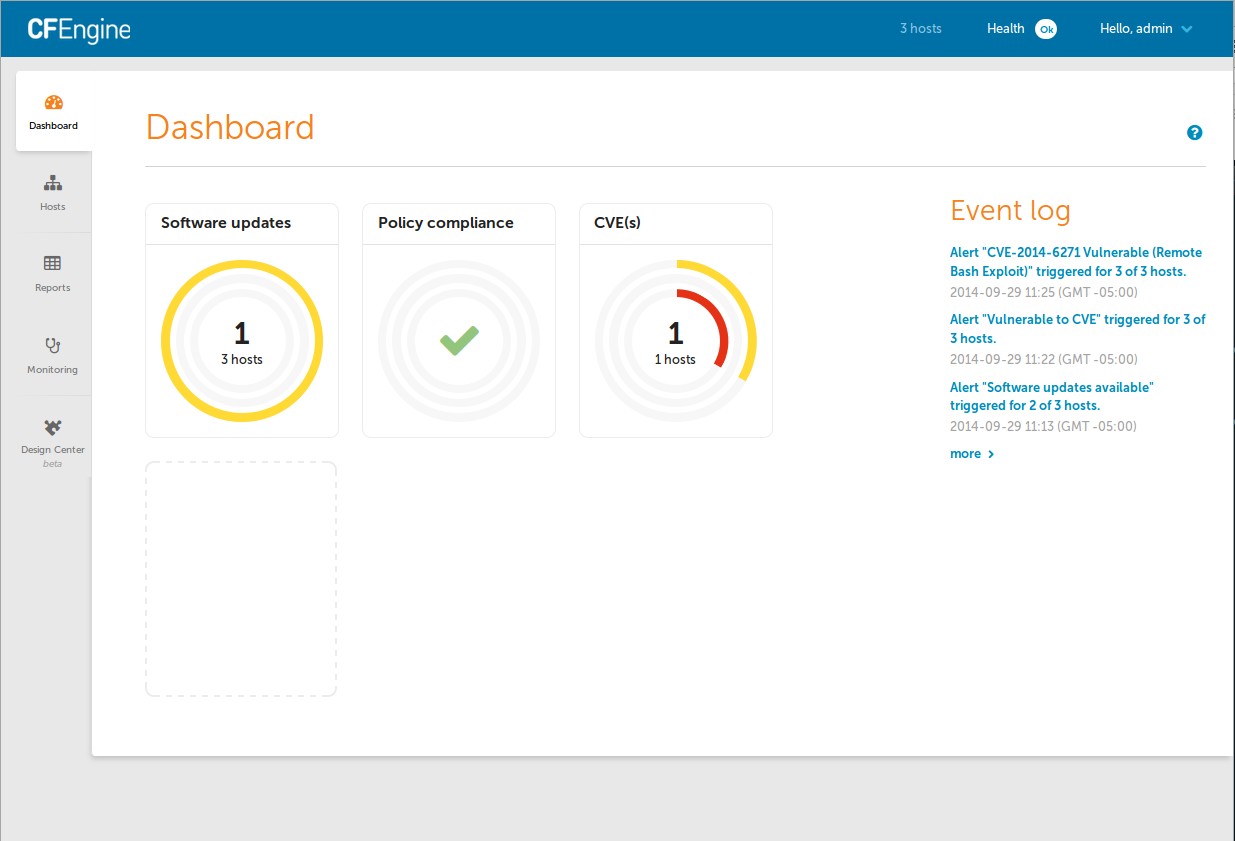Collapse the admin user menu arrow
Image resolution: width=1235 pixels, height=841 pixels.
click(x=1186, y=29)
